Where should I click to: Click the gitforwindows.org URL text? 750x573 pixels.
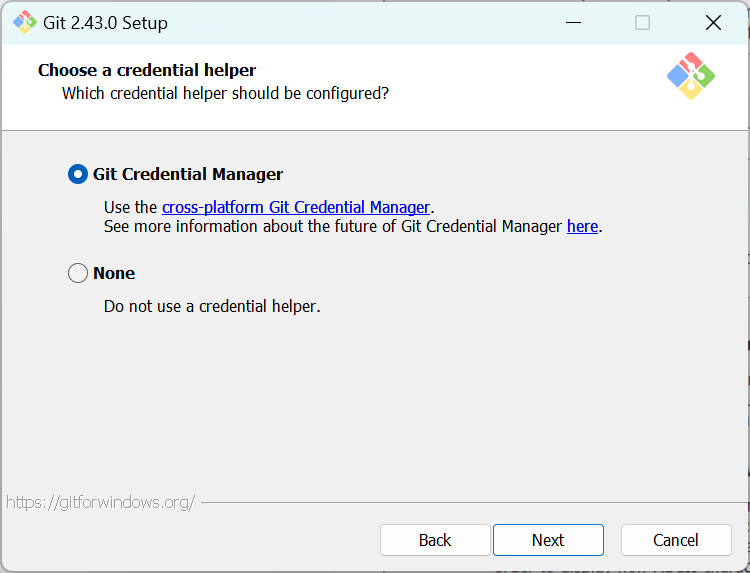tap(100, 502)
